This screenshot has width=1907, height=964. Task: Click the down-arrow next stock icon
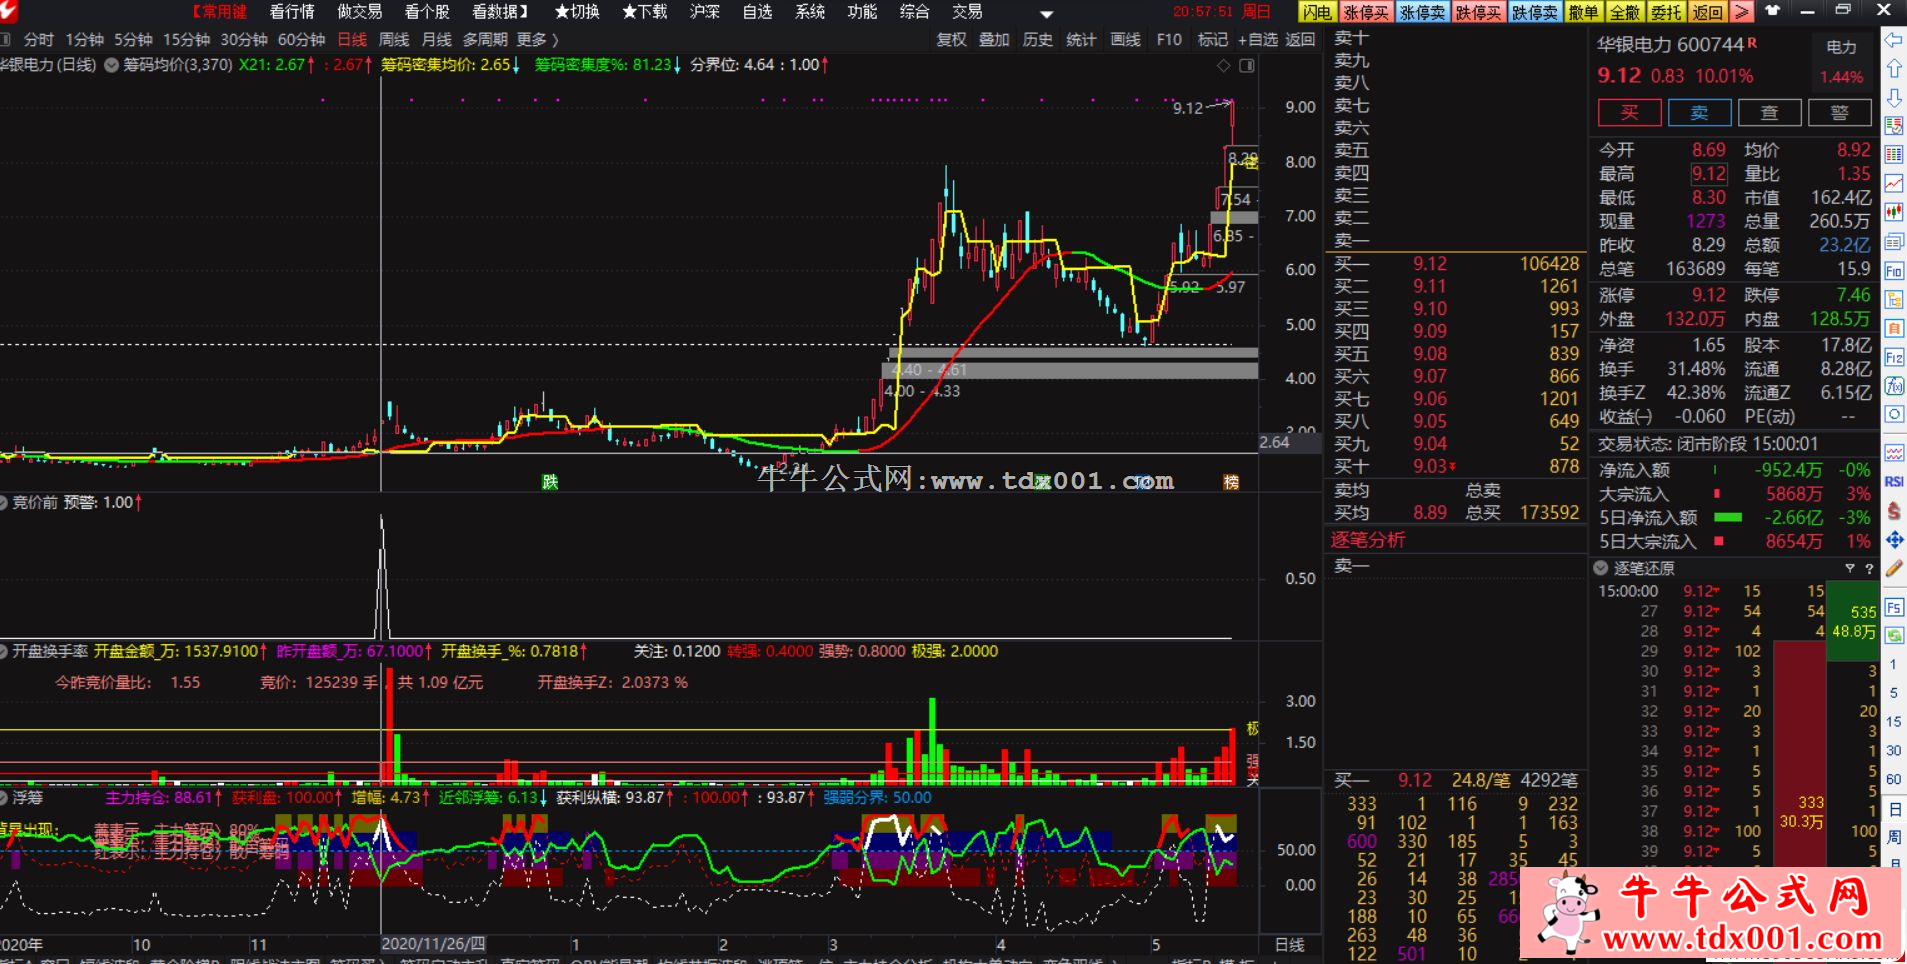pyautogui.click(x=1894, y=98)
